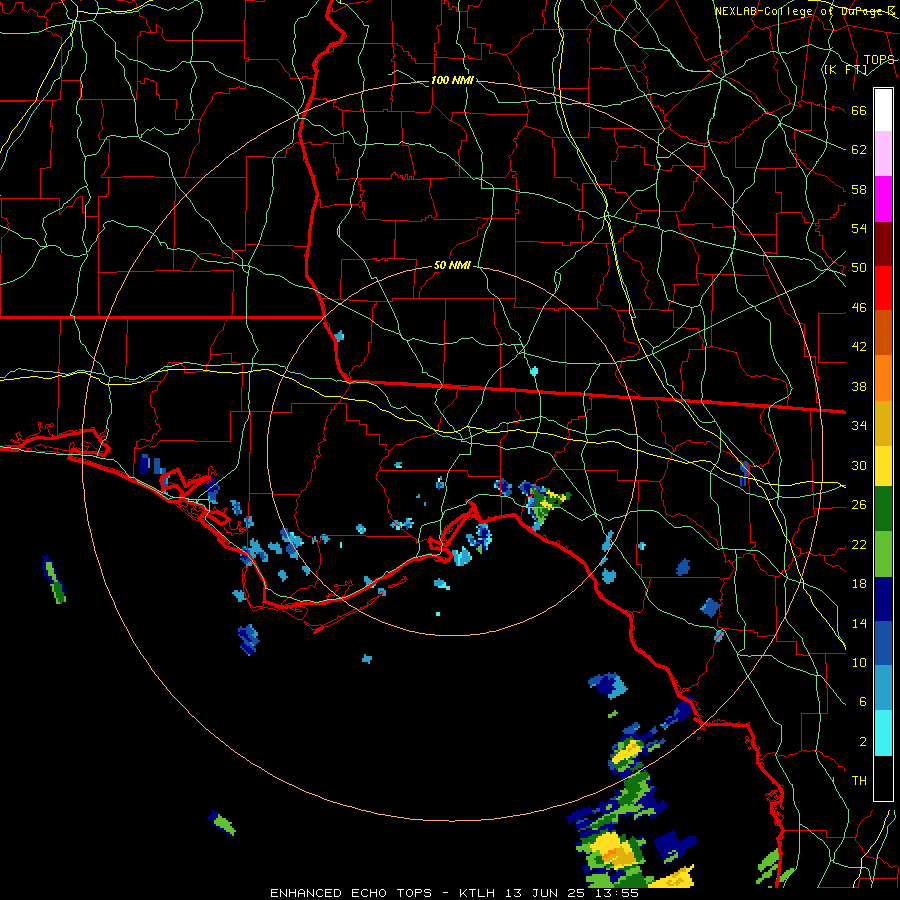Click legend value 6
This screenshot has width=900, height=900.
pos(863,702)
